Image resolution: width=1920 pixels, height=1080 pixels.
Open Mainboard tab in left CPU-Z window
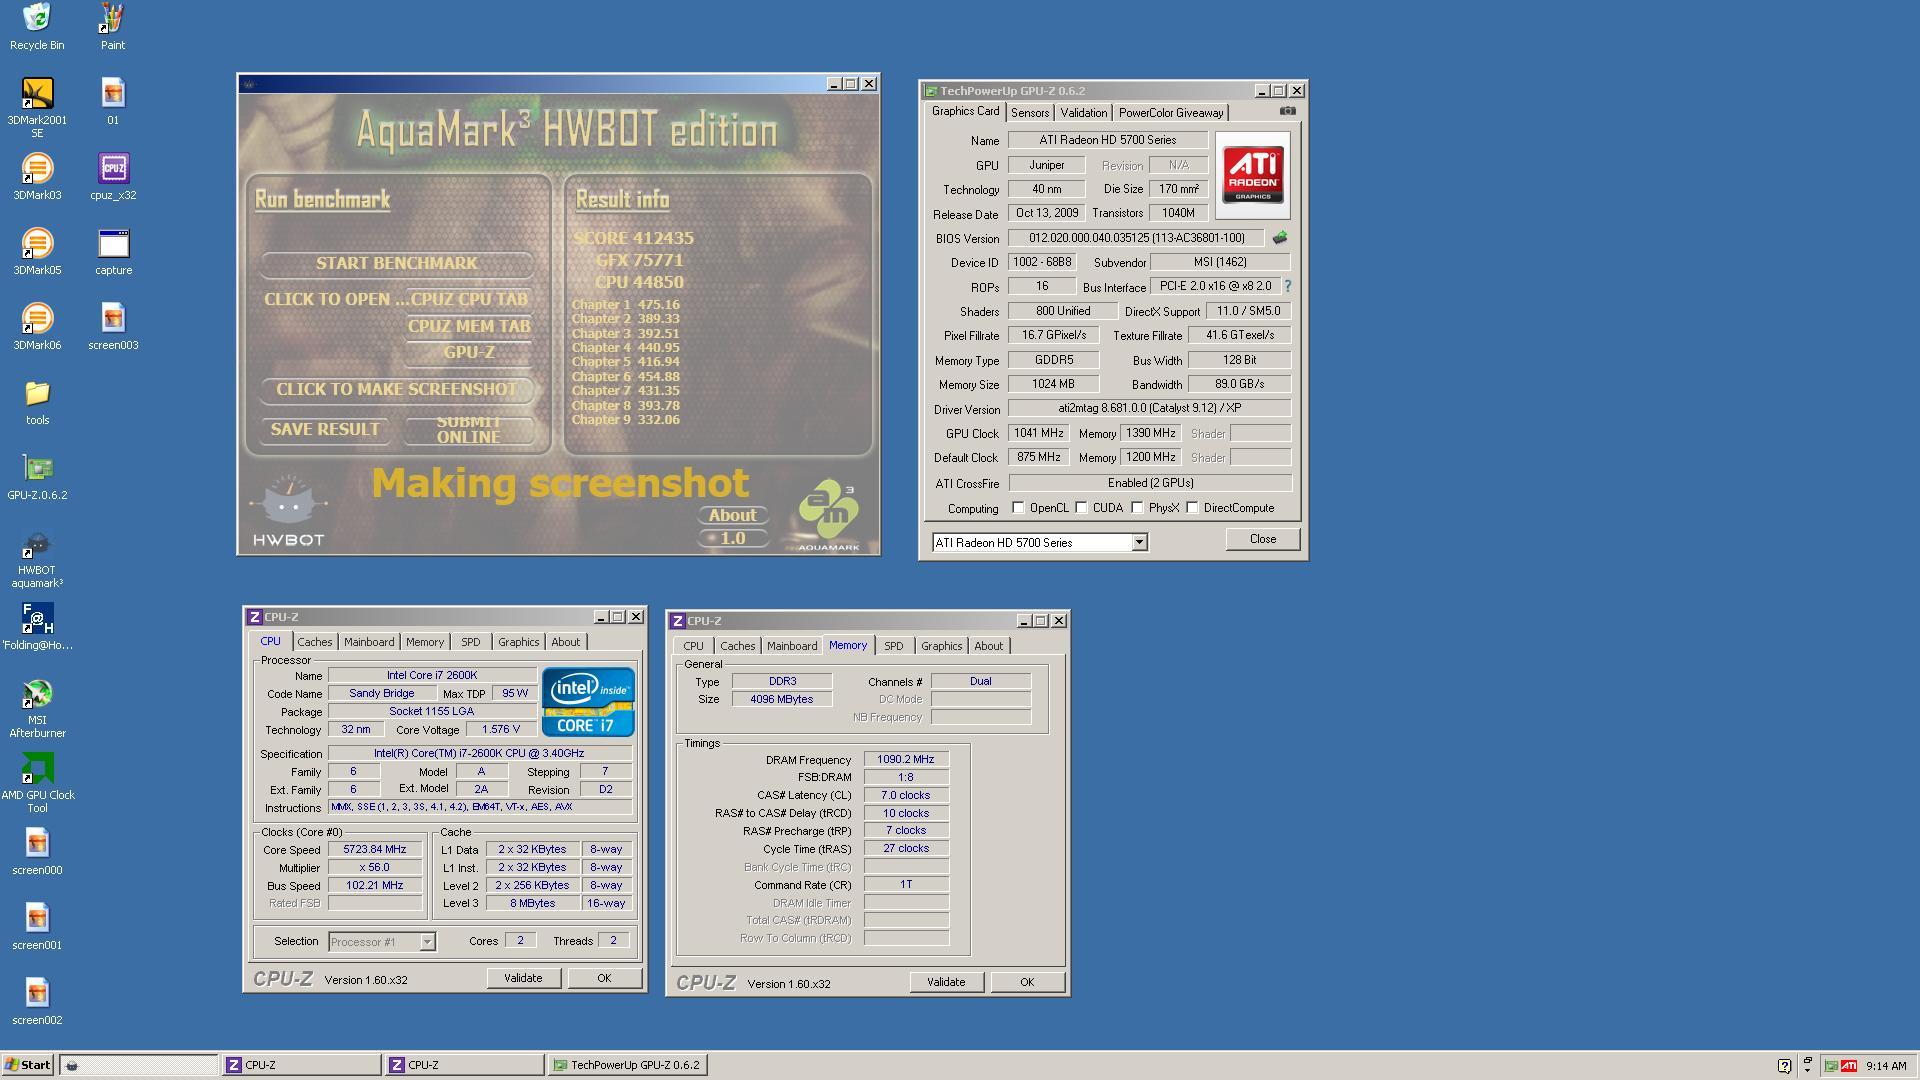click(x=369, y=642)
